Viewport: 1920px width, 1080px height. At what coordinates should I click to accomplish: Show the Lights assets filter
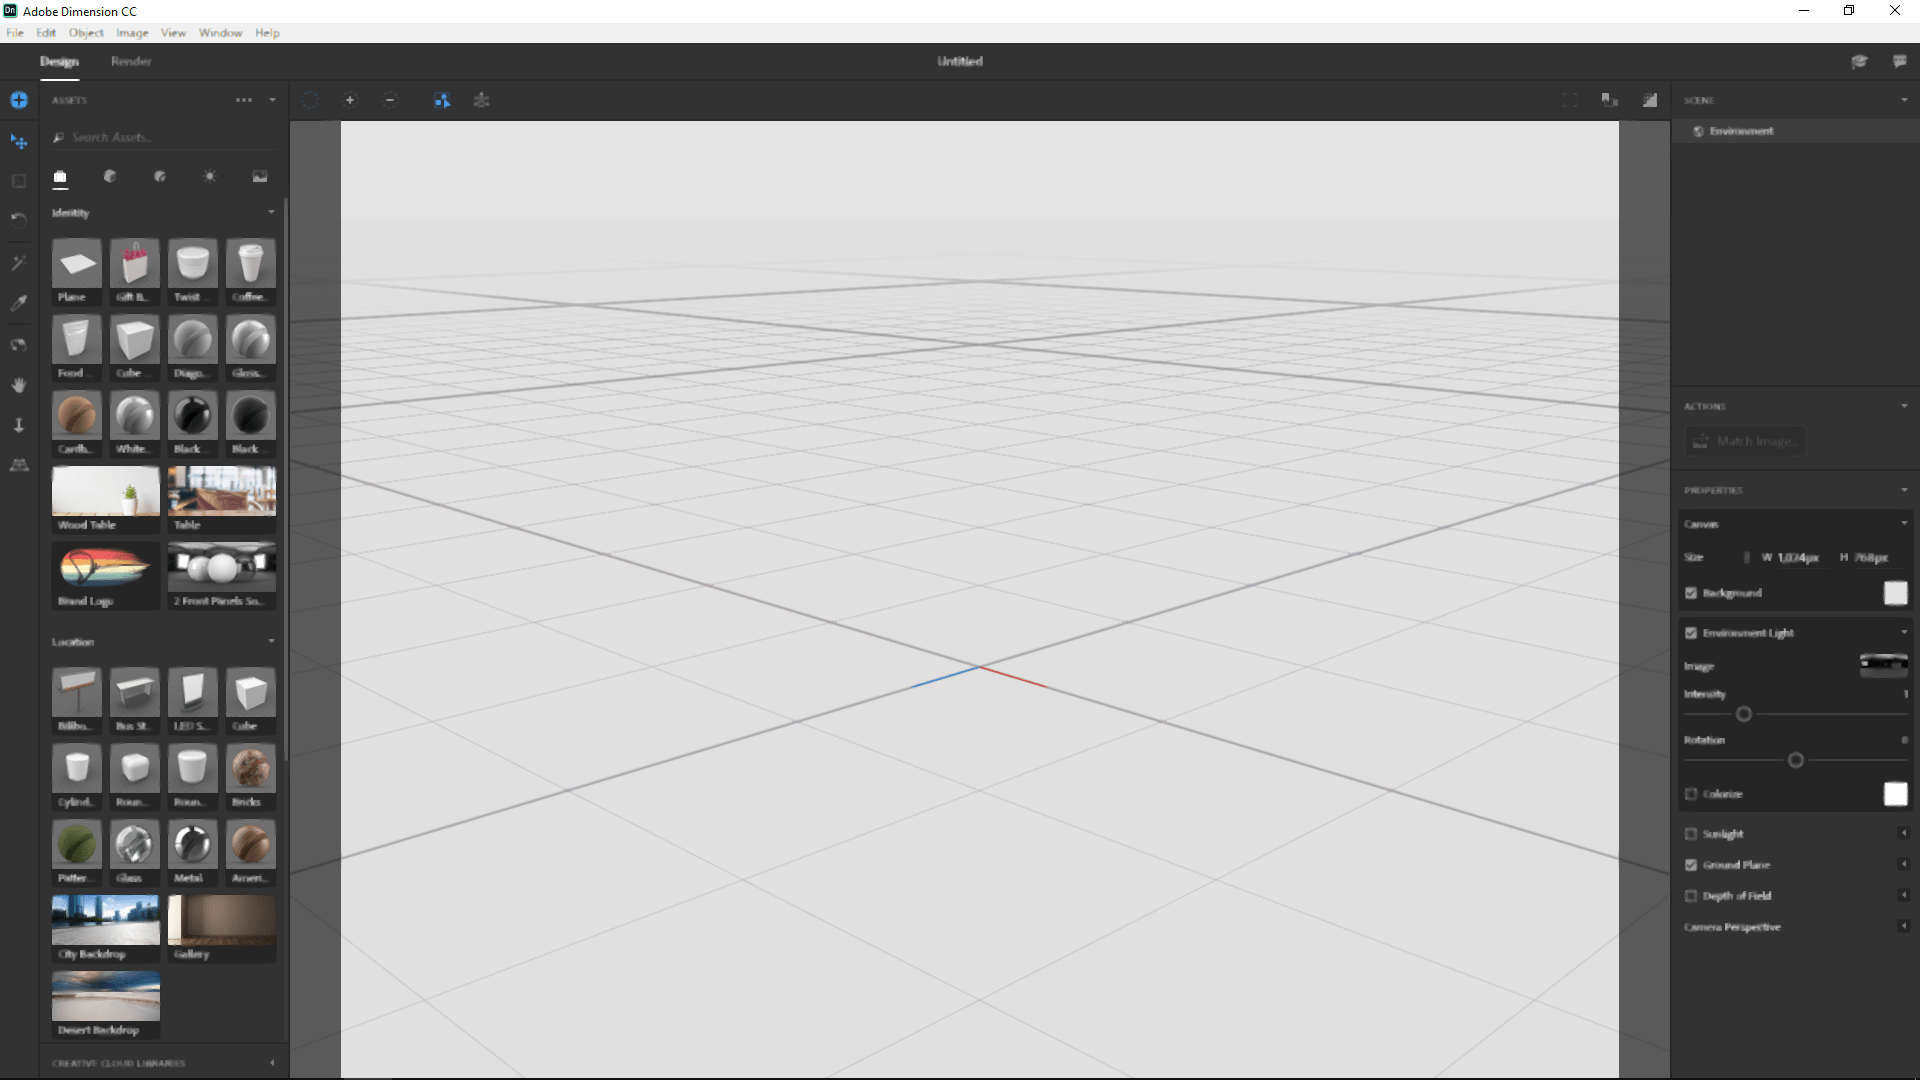210,177
